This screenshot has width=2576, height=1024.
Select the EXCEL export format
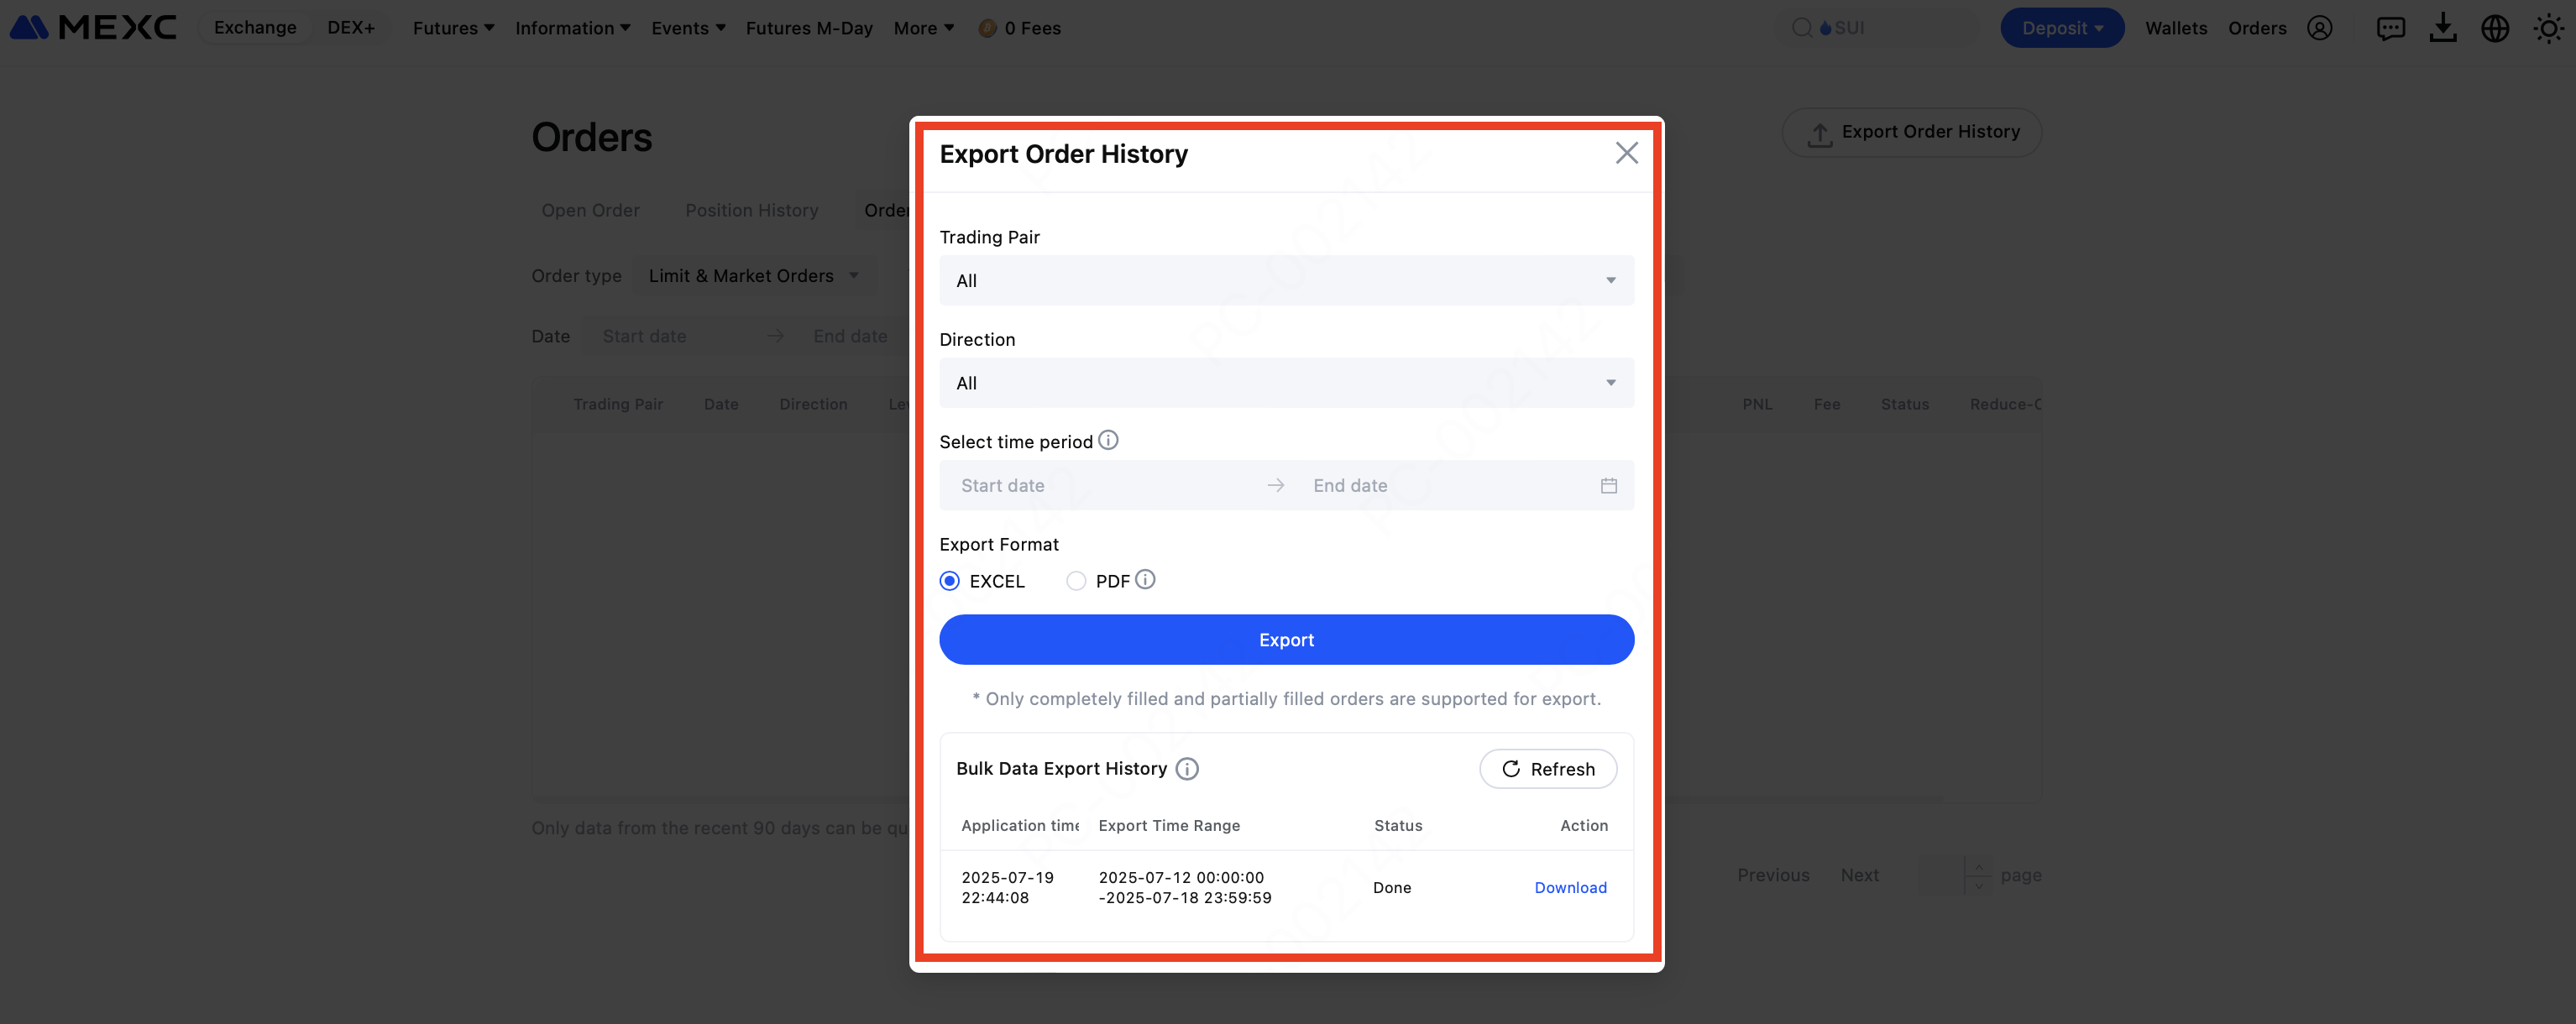(x=950, y=581)
